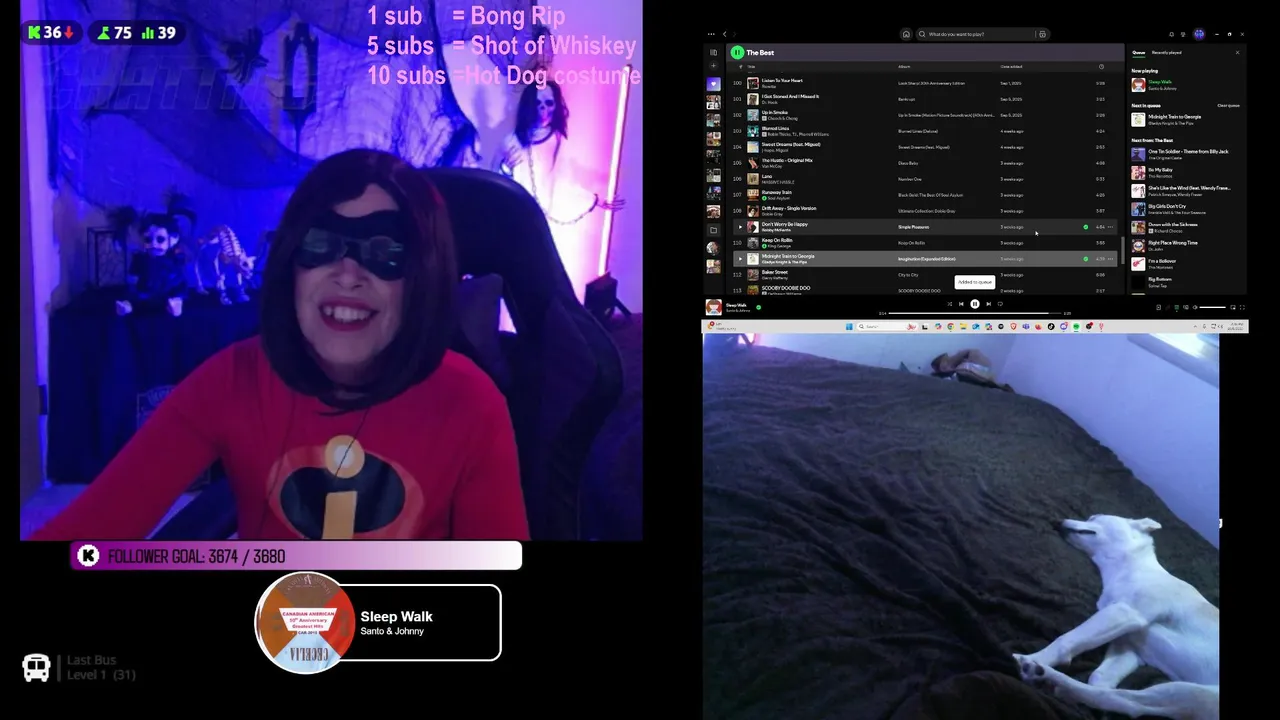Select One Tin Soldier in the queue
1280x720 pixels.
[x=1186, y=154]
